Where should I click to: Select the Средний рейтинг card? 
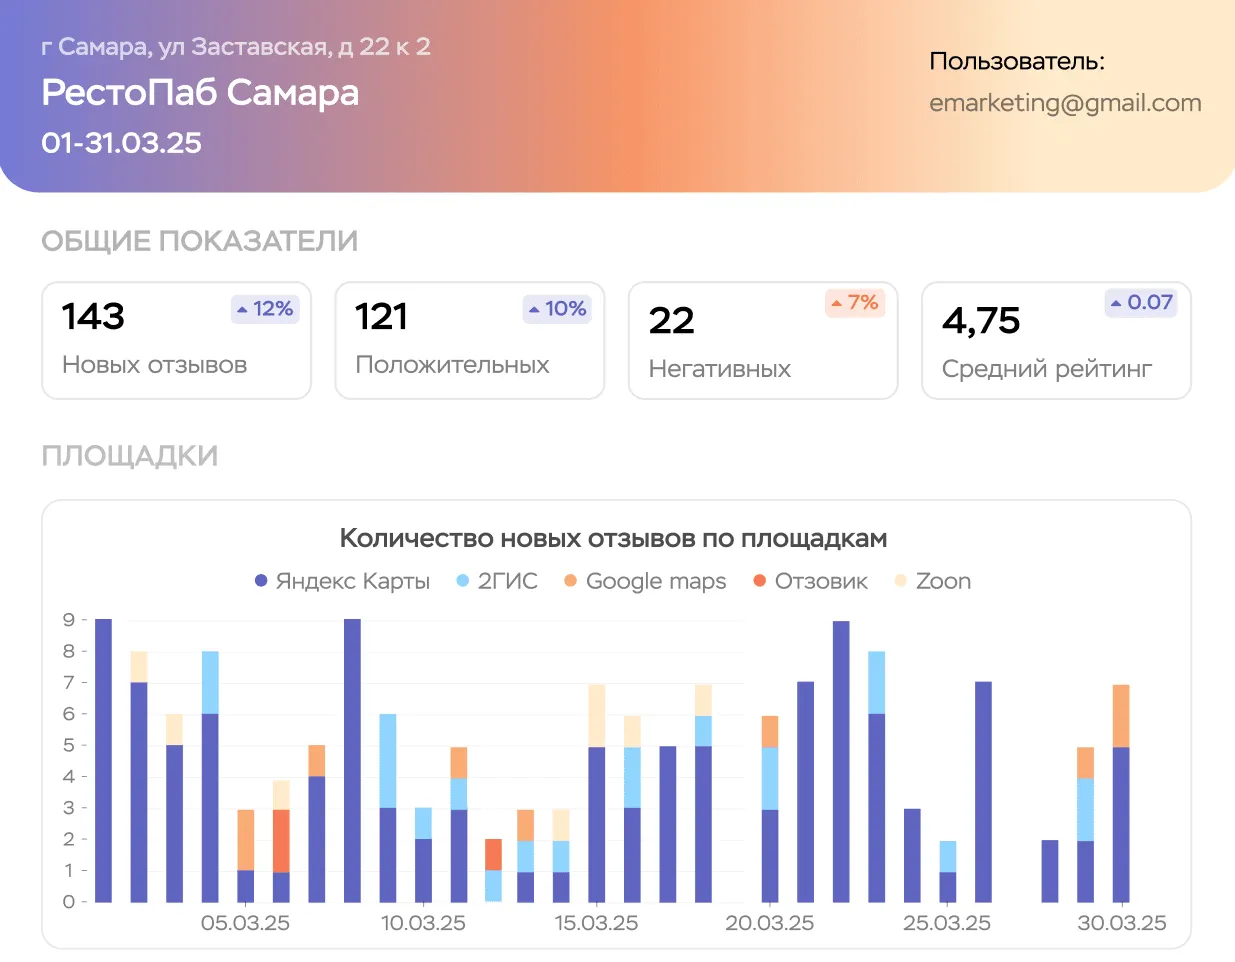coord(1055,341)
